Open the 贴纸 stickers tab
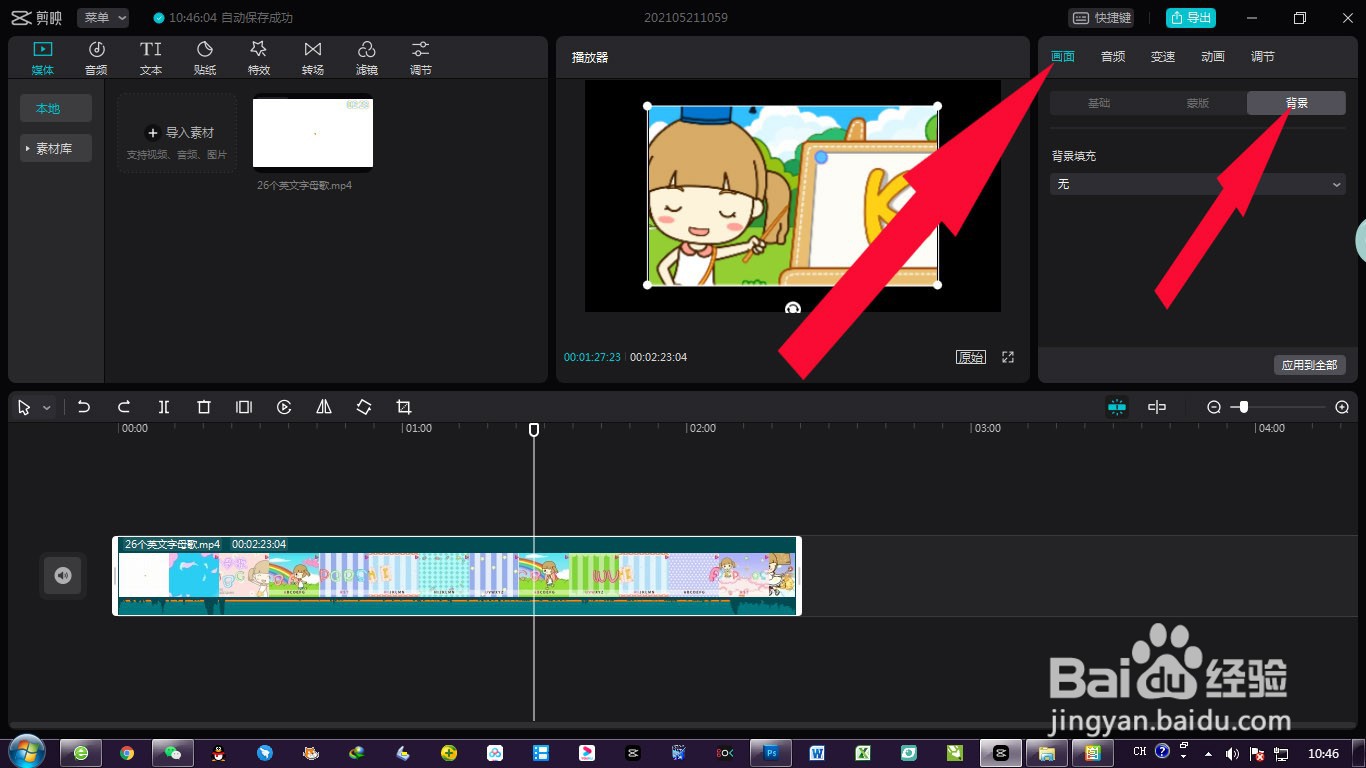1366x768 pixels. [205, 58]
